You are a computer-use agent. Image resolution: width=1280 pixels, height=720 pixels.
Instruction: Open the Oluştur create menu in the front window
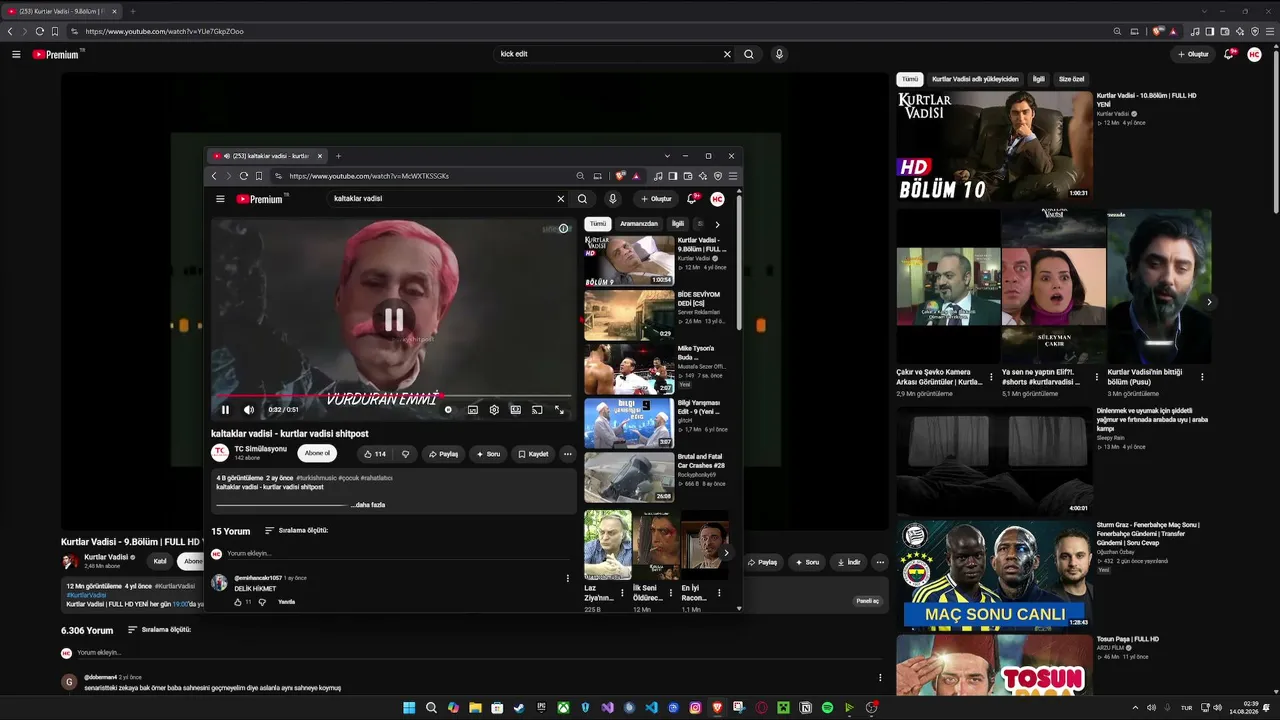pyautogui.click(x=657, y=199)
